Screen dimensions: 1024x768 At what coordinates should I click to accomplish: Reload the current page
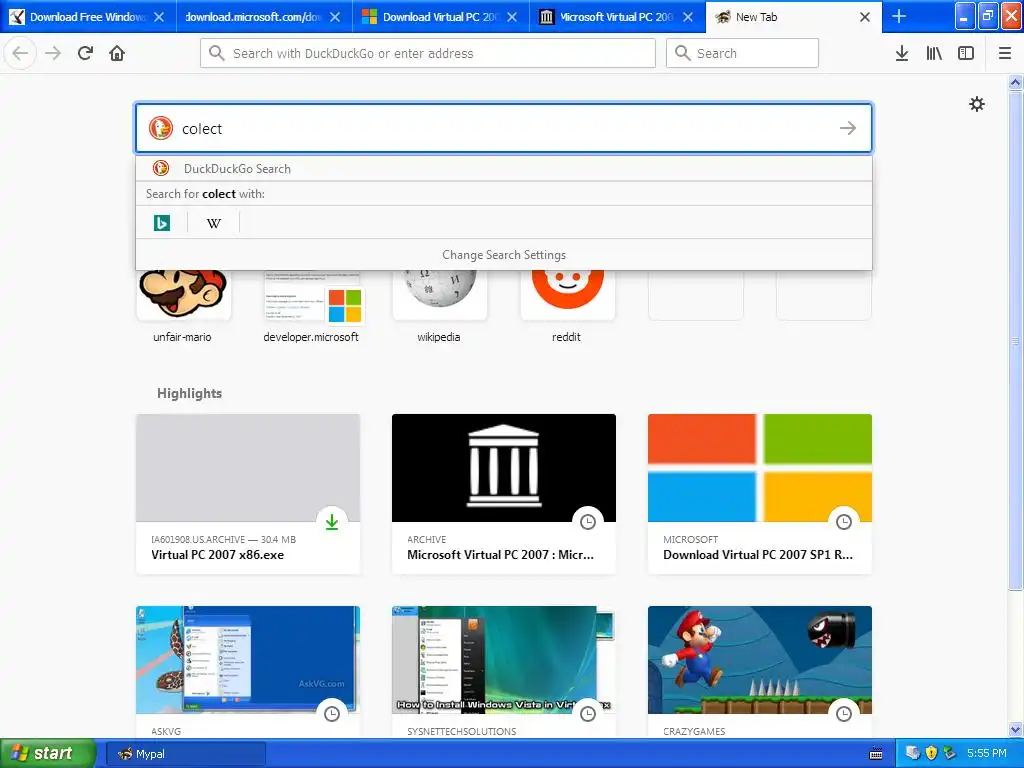pos(85,53)
